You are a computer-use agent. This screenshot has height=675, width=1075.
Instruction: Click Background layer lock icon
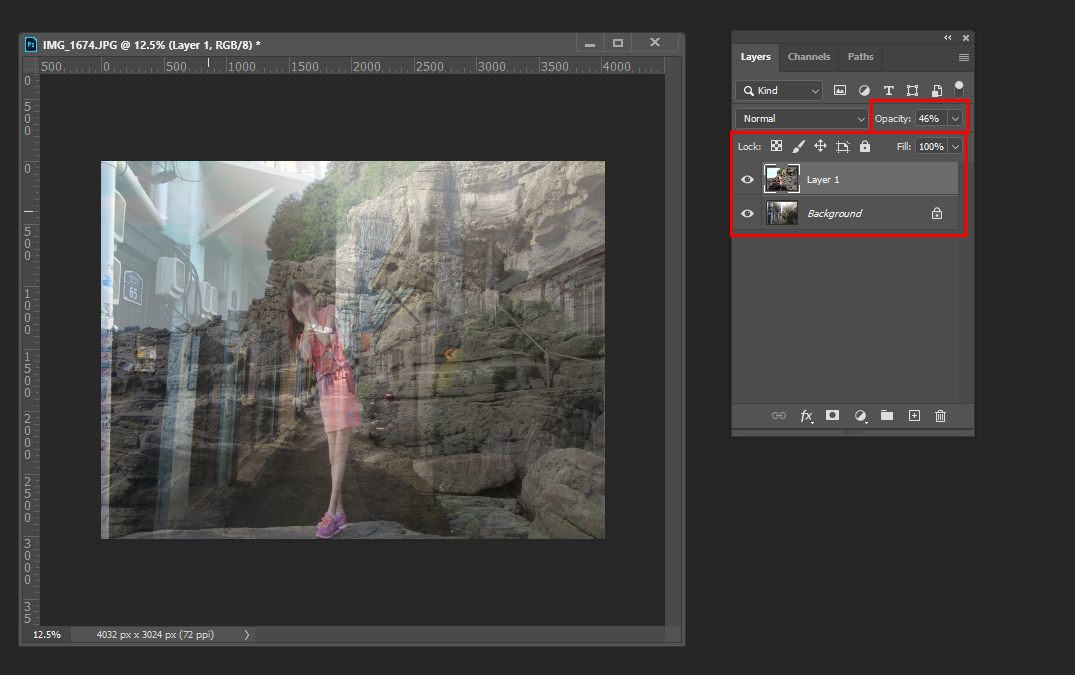pos(937,213)
